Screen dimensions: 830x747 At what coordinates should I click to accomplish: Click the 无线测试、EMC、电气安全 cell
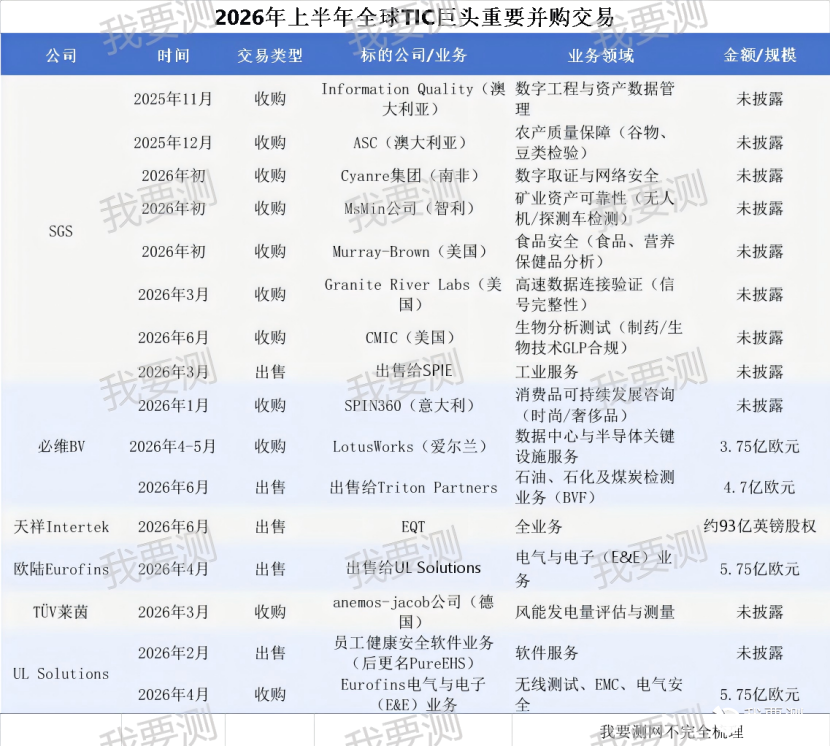click(599, 694)
